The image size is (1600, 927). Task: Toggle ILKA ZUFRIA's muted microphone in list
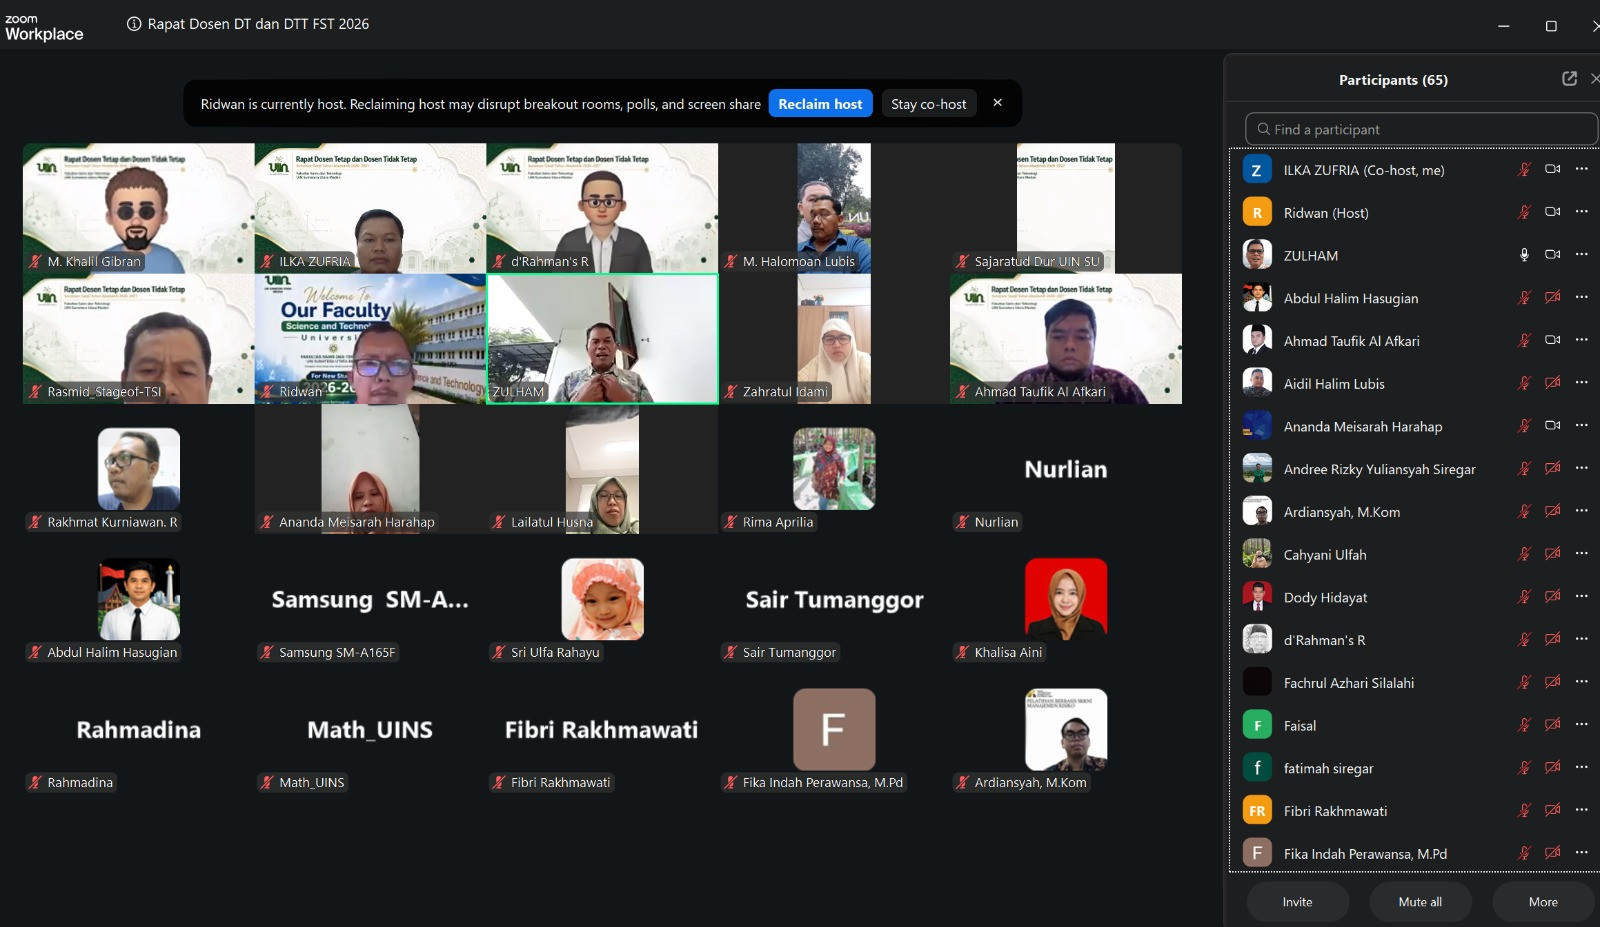point(1524,170)
